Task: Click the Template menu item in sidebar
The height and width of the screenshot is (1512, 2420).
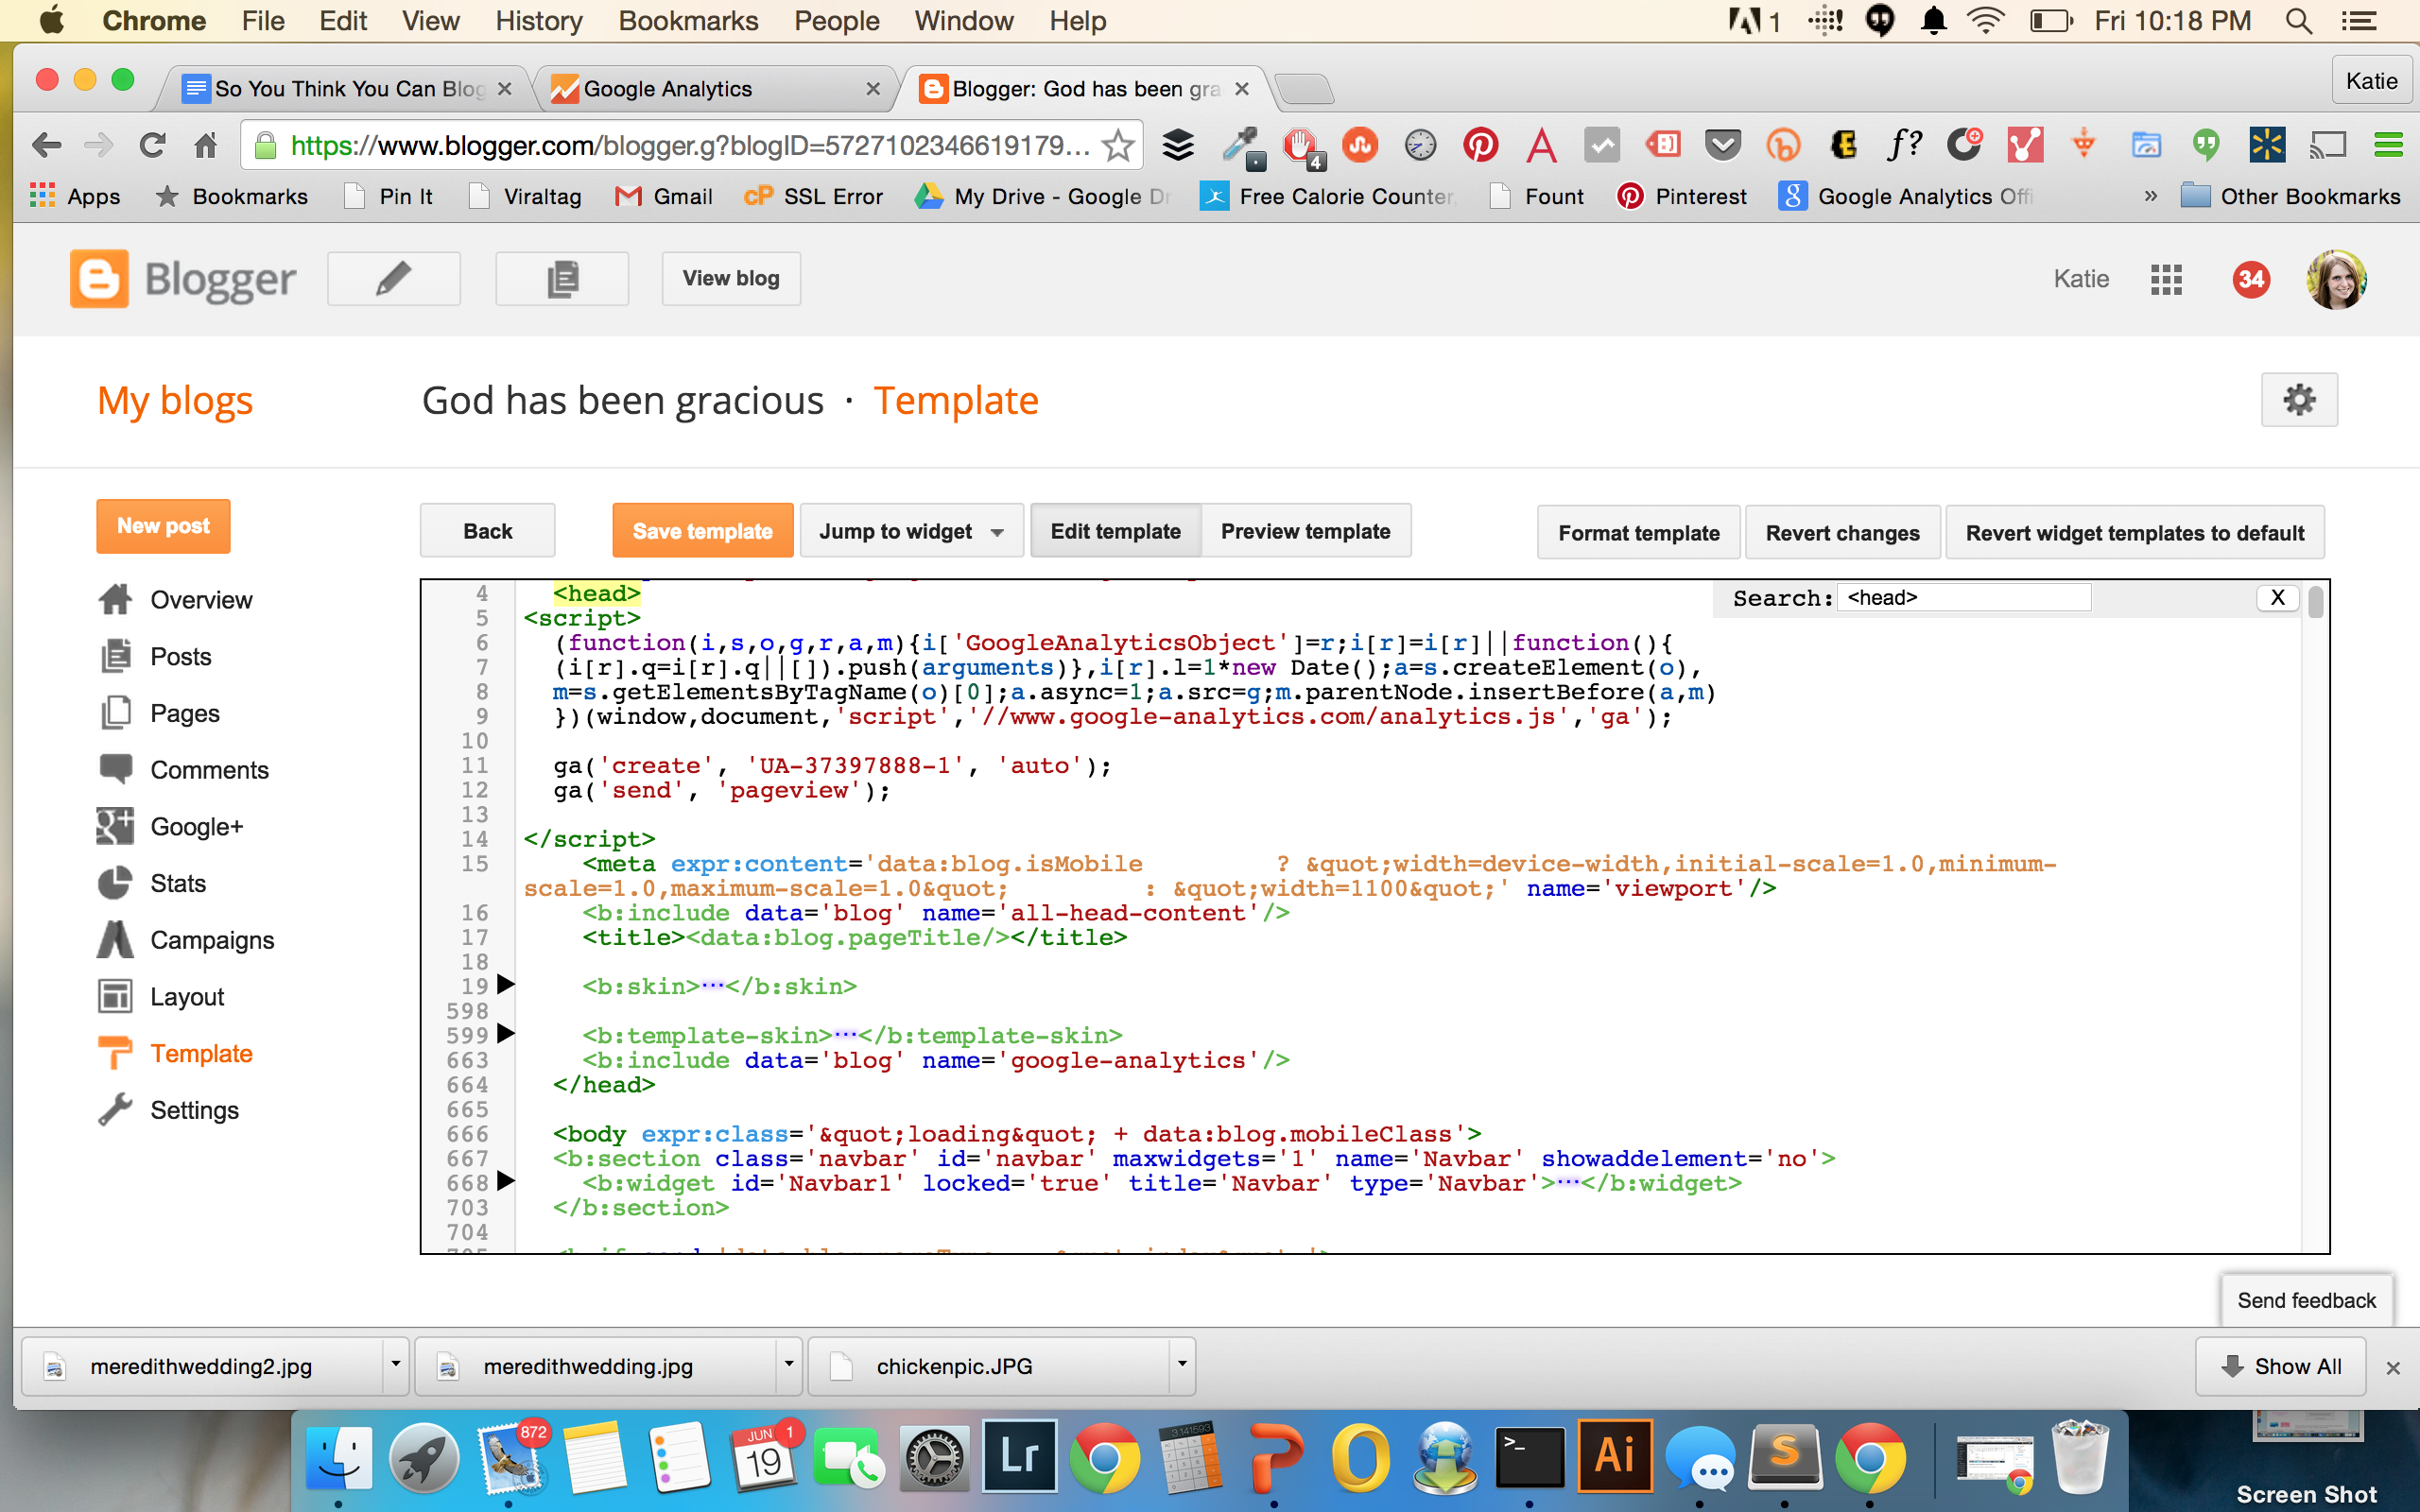Action: click(x=200, y=1052)
